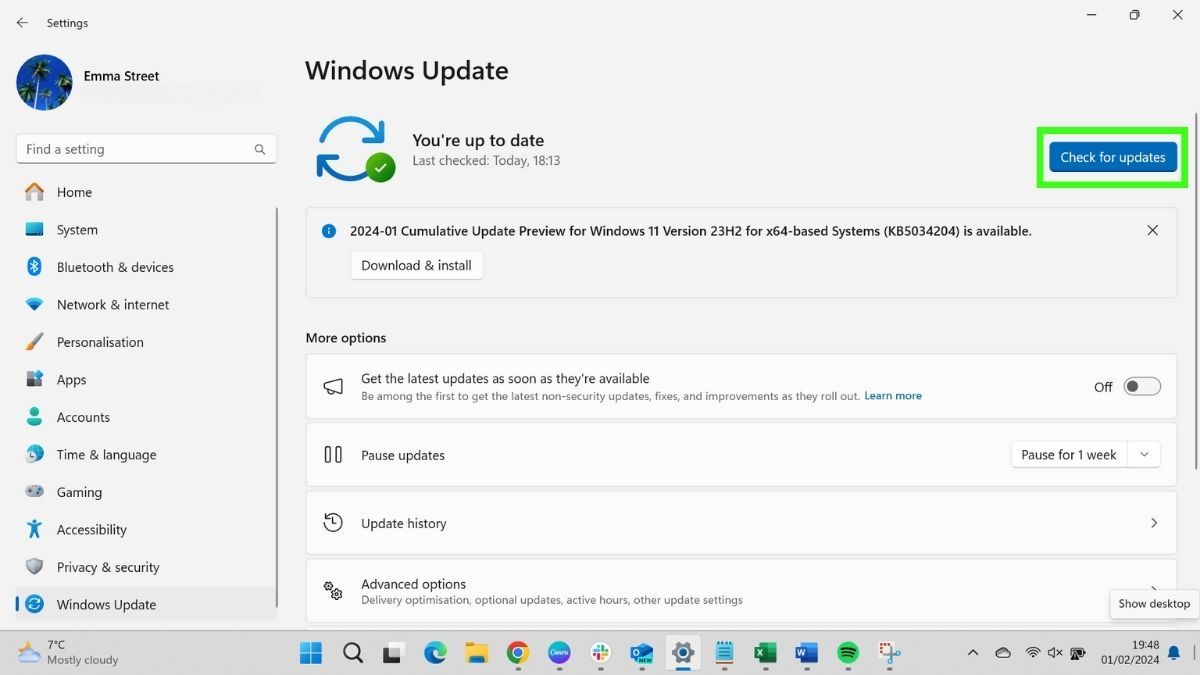
Task: Open the Pause for 1 week dropdown
Action: point(1143,454)
